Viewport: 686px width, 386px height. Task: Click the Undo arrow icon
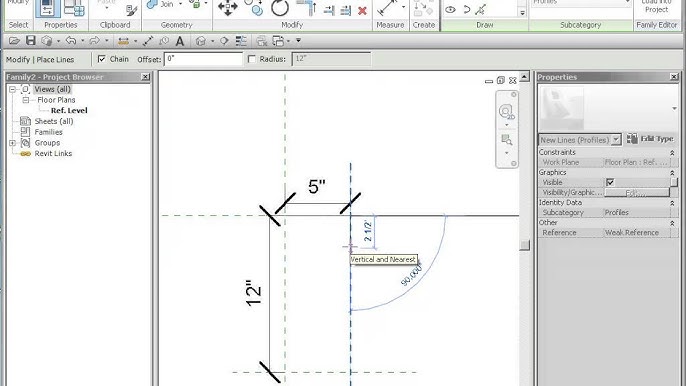(x=70, y=41)
